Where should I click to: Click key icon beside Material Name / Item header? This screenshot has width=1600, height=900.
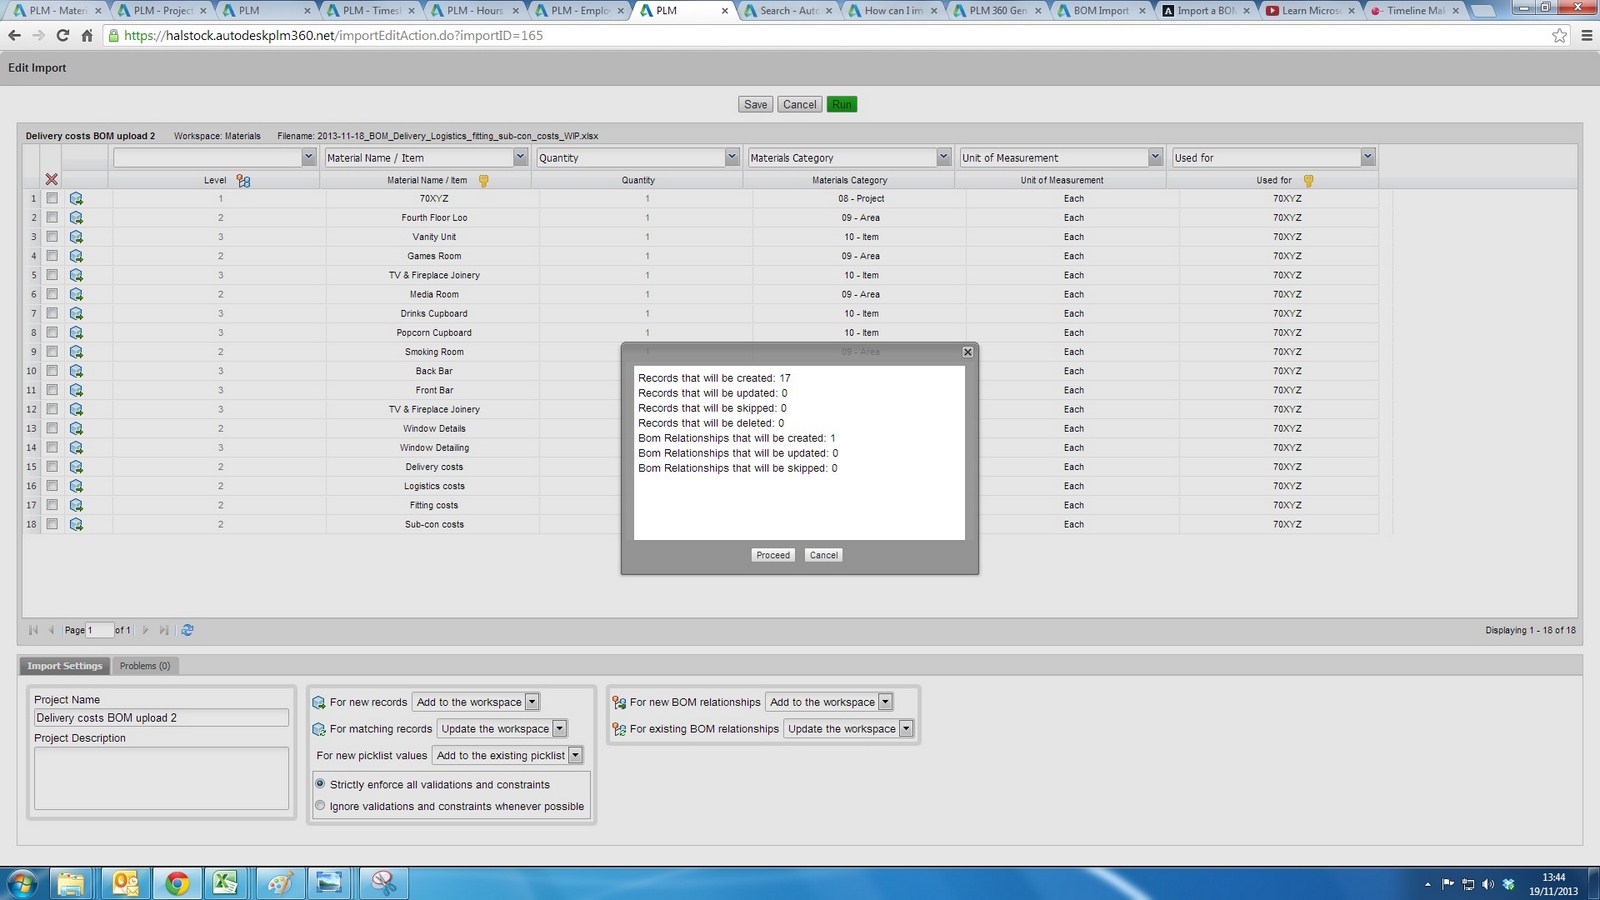coord(484,181)
